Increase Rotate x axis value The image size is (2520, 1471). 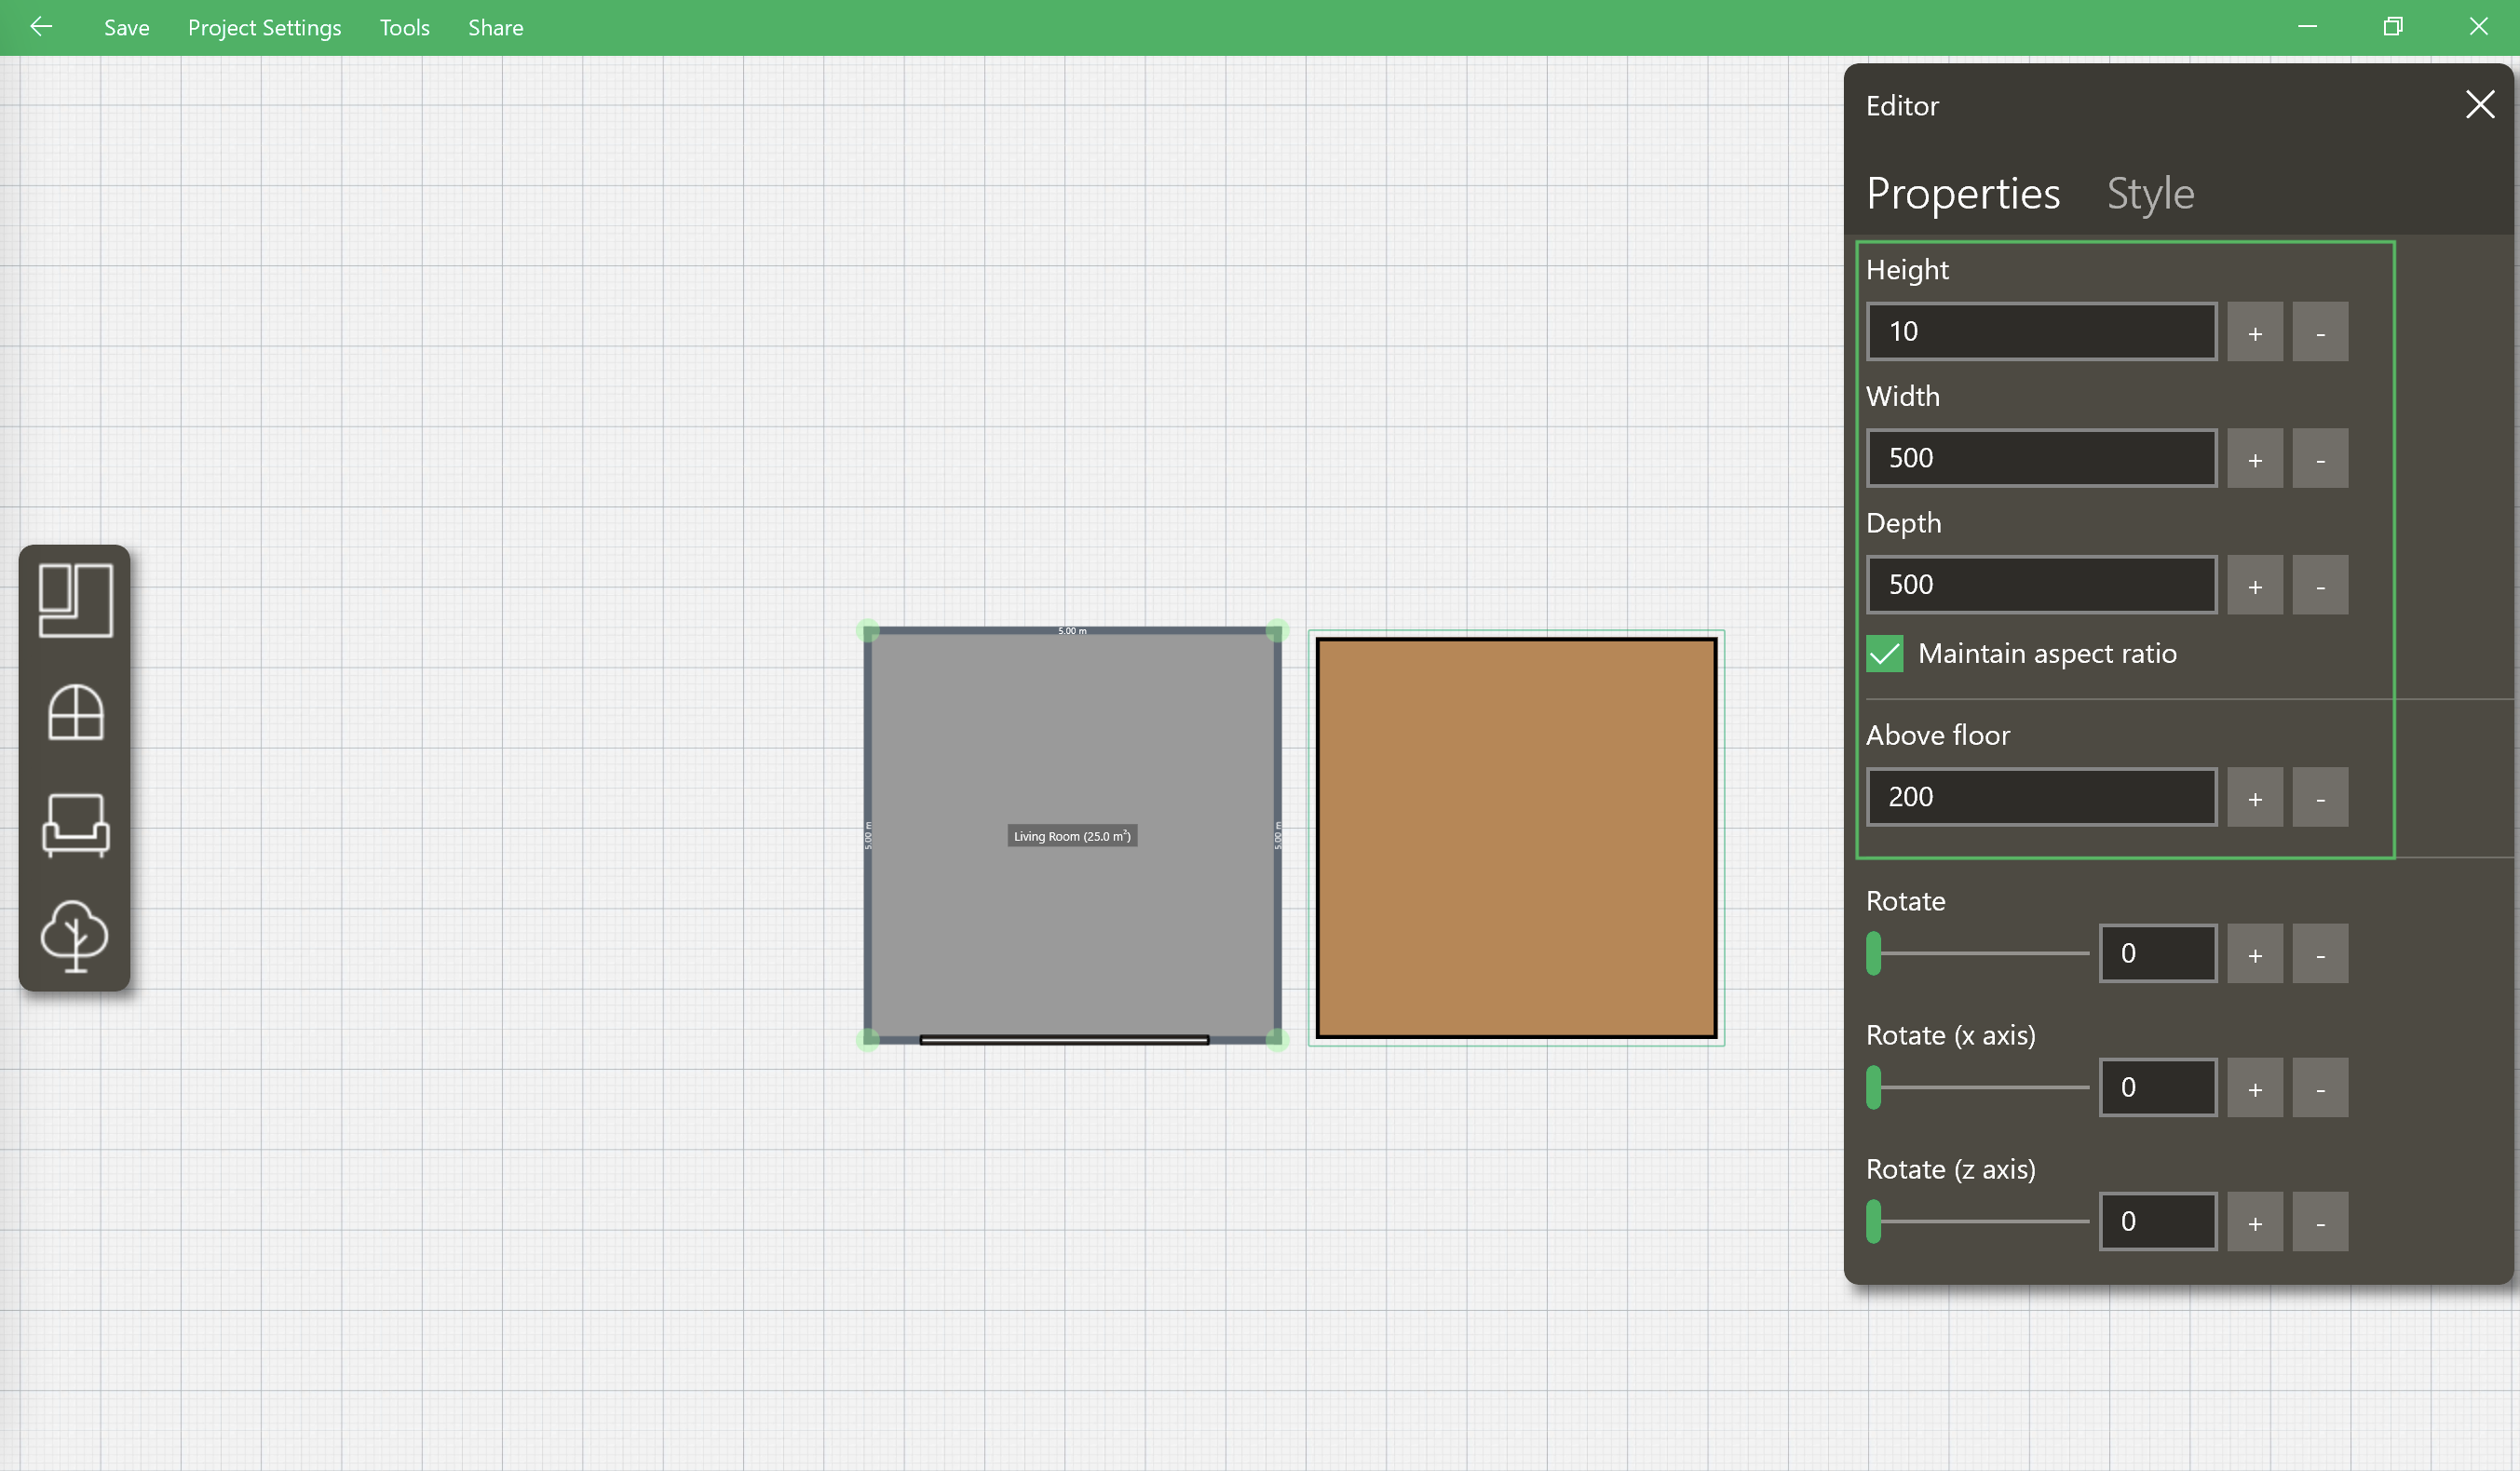pos(2254,1088)
